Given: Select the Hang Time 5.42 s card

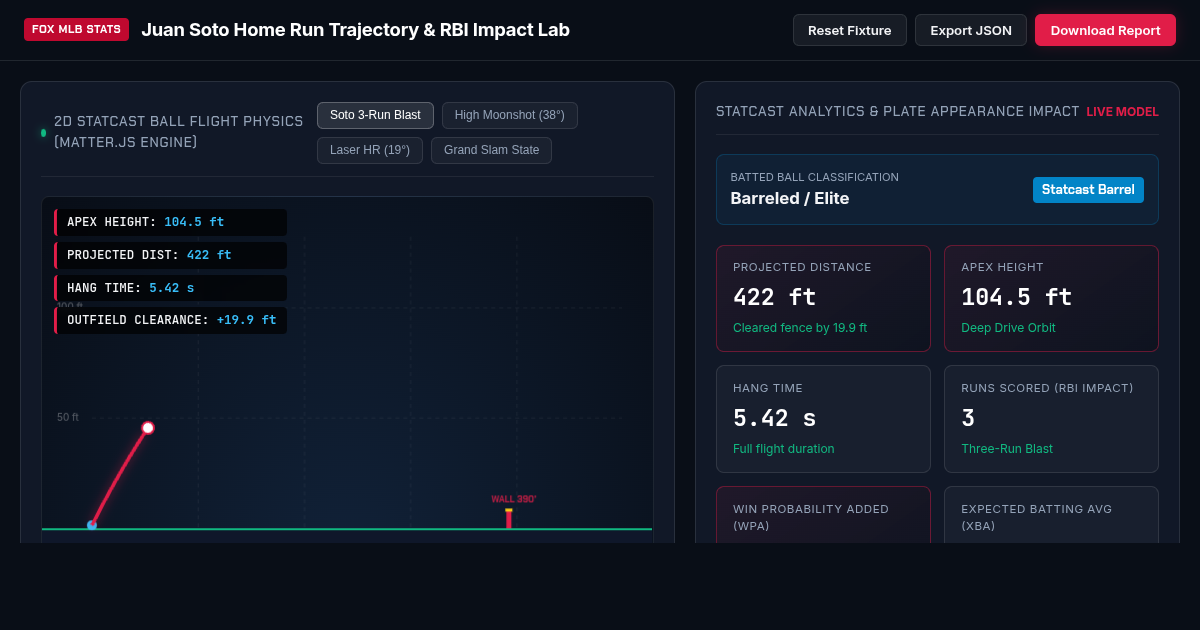Looking at the screenshot, I should (x=823, y=419).
